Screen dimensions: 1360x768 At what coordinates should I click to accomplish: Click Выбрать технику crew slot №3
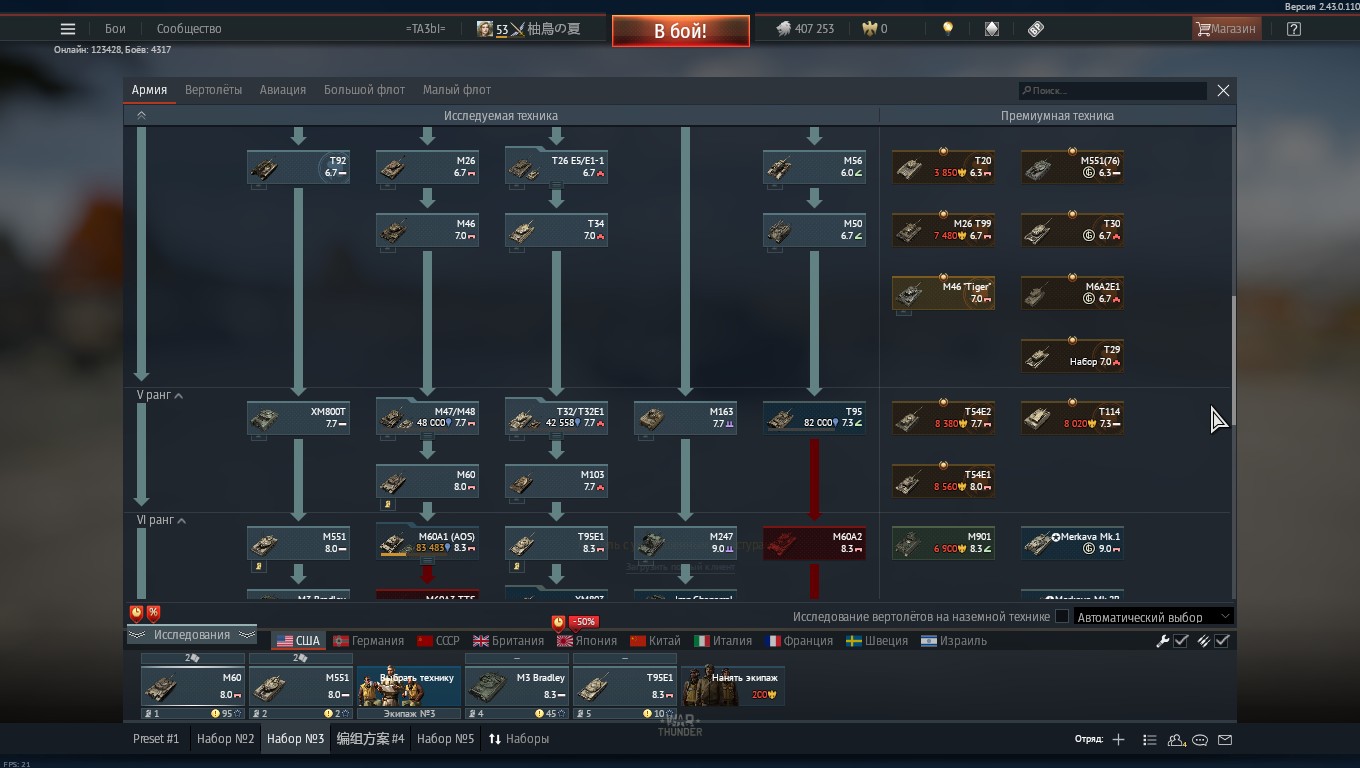pos(409,686)
